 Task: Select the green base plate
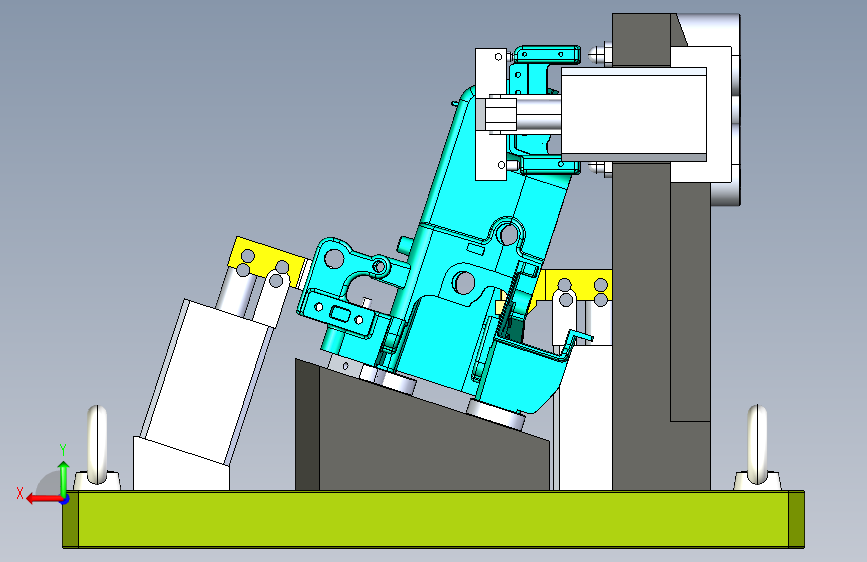pos(434,519)
